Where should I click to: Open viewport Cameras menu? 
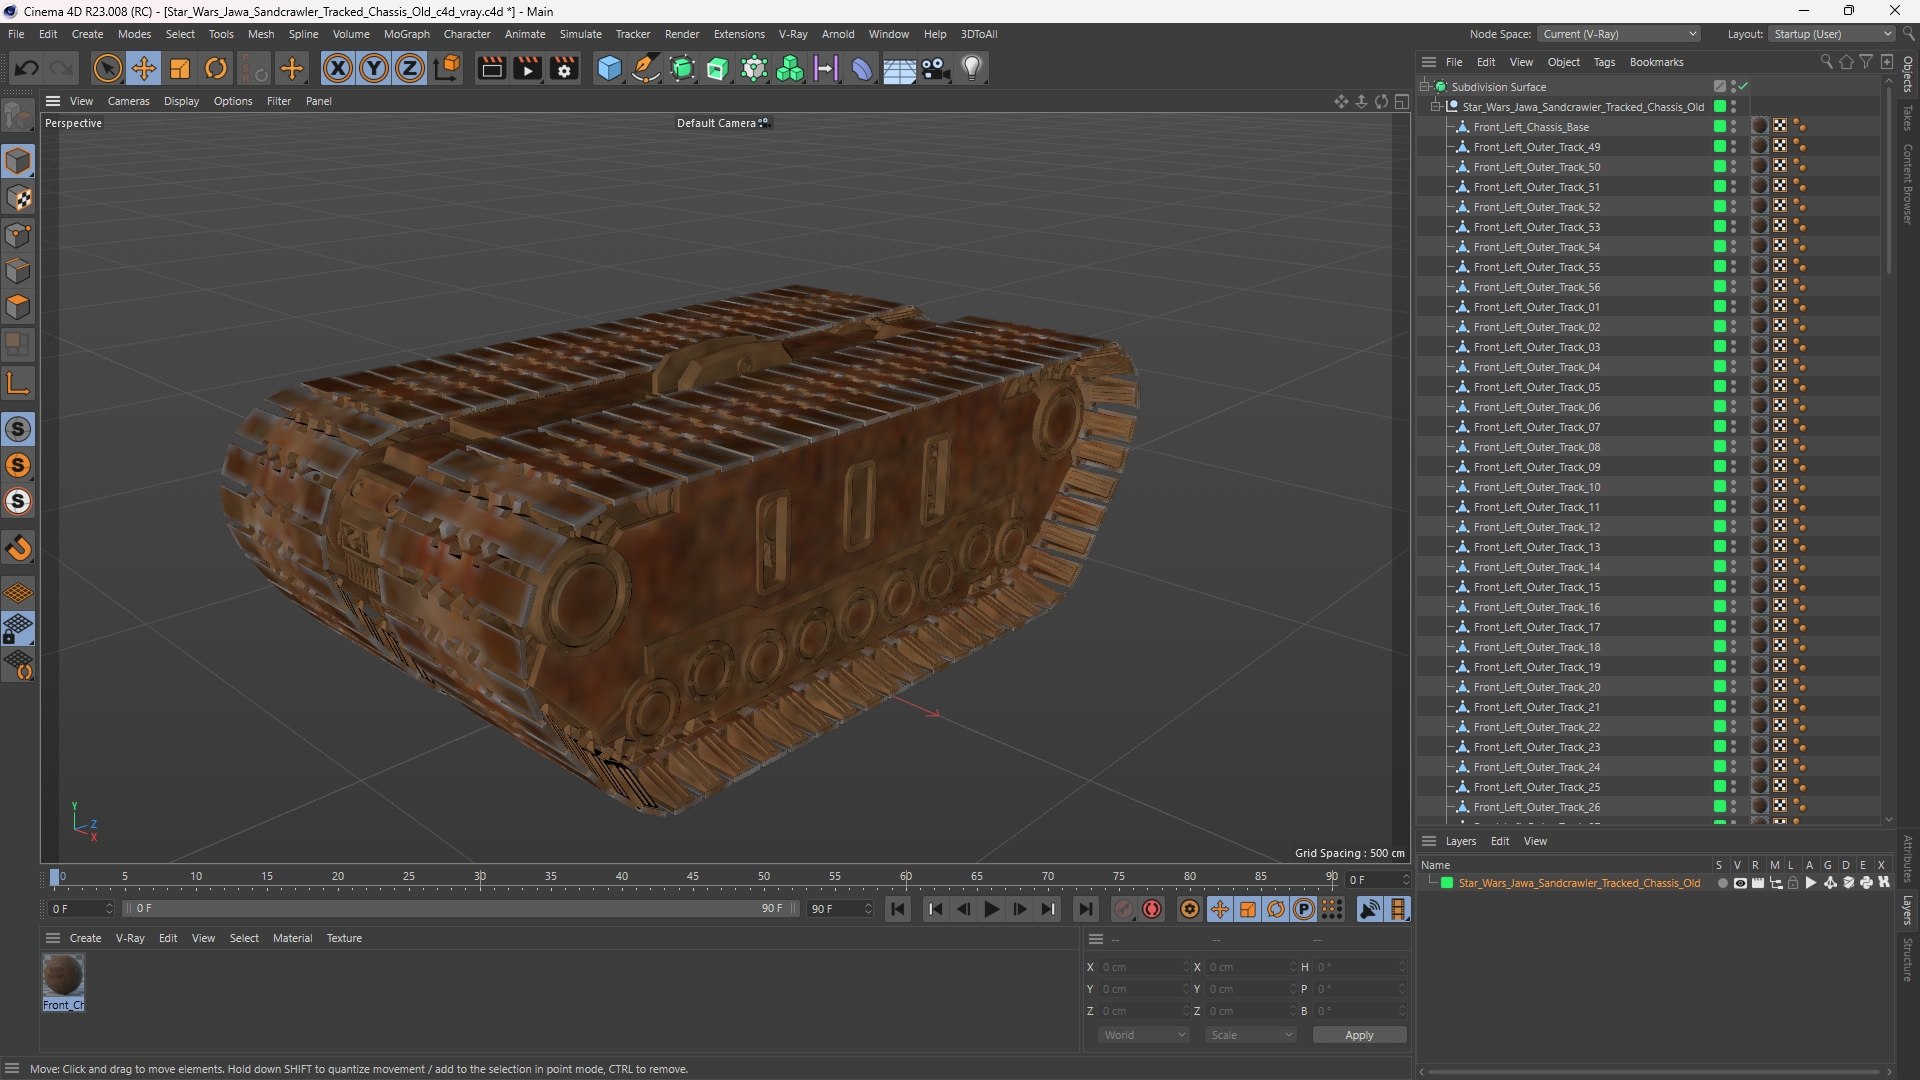[x=128, y=101]
